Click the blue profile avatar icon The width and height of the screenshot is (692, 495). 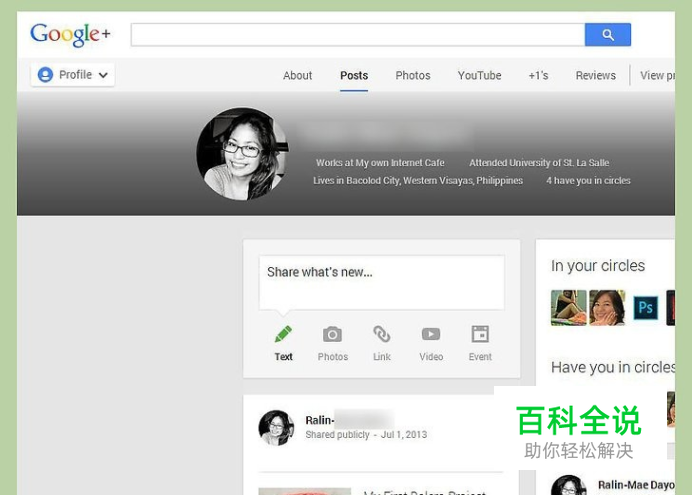click(45, 75)
